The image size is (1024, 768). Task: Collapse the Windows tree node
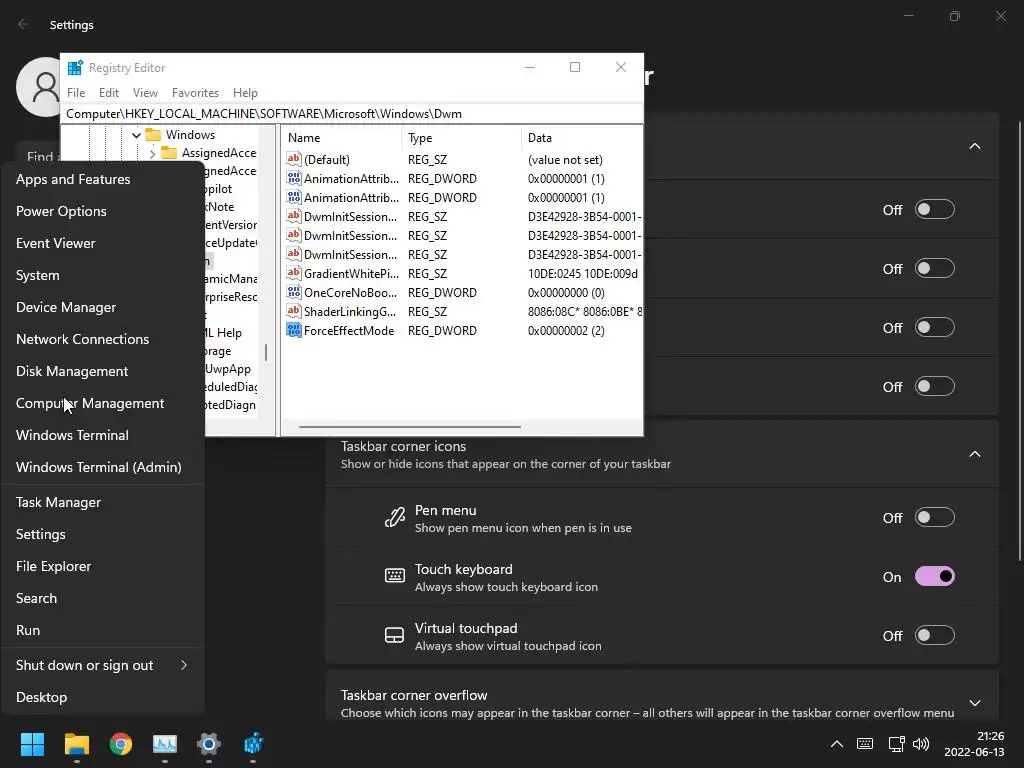click(x=136, y=135)
